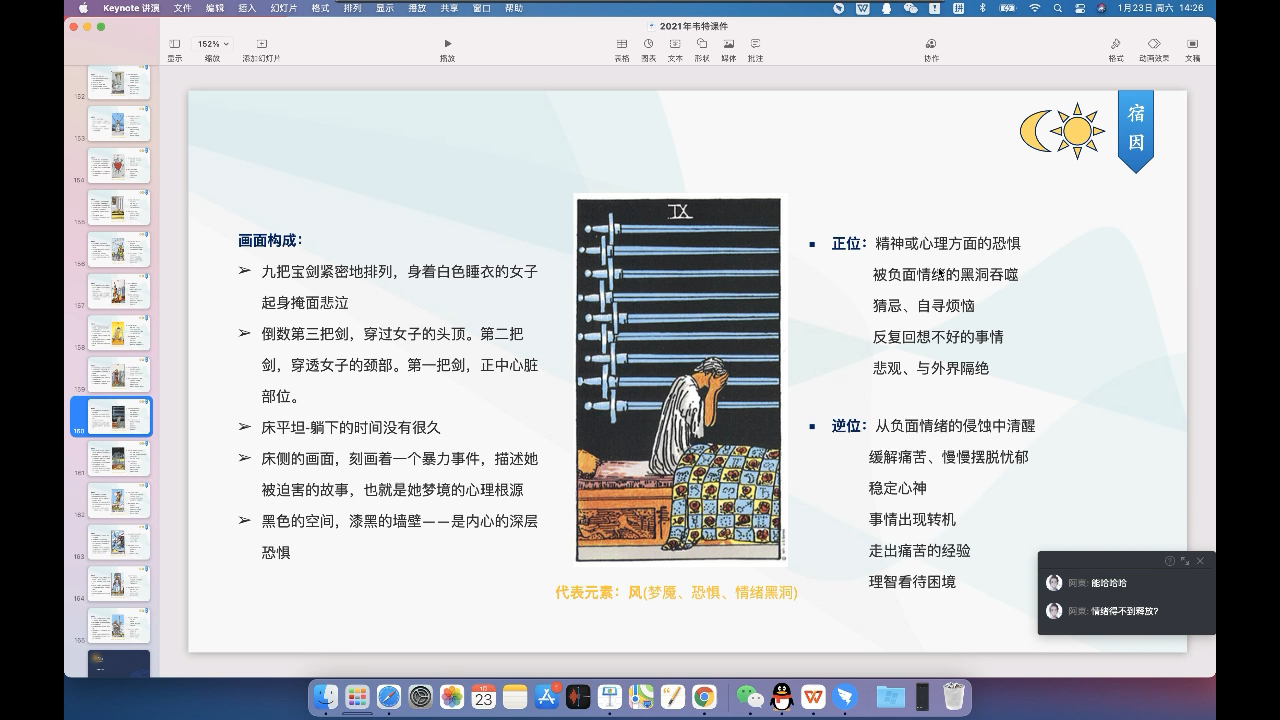Select slide 152 thumbnail in navigator
Viewport: 1280px width, 720px height.
119,82
